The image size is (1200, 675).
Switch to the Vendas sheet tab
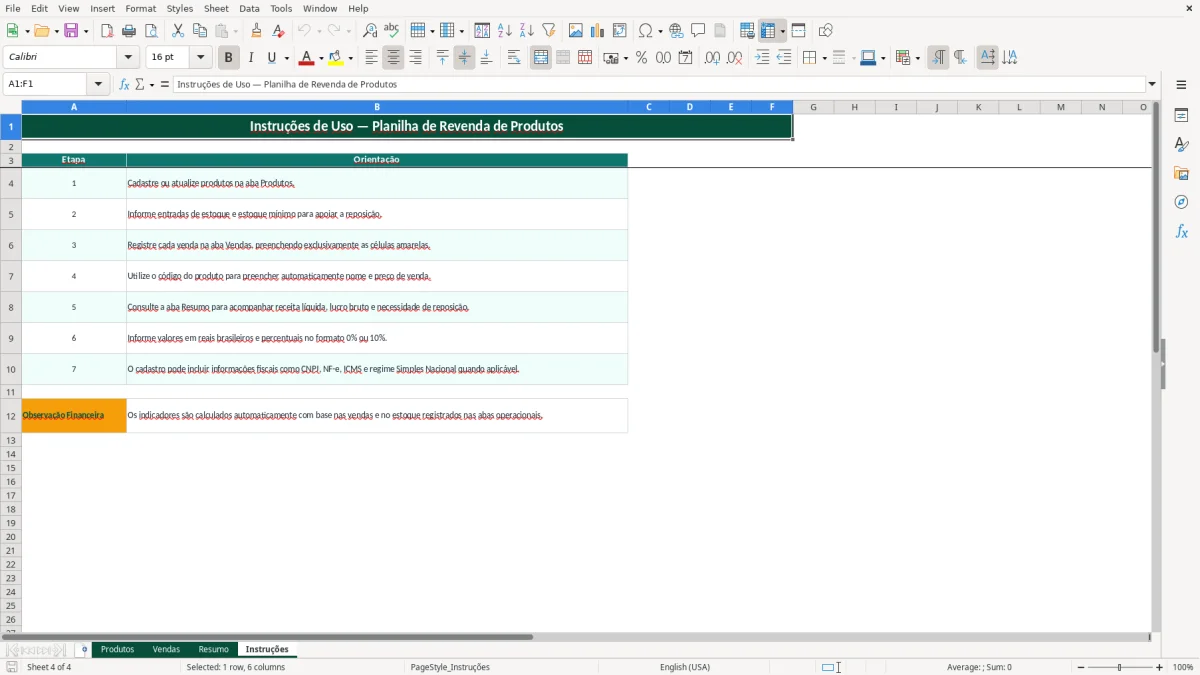pos(166,649)
